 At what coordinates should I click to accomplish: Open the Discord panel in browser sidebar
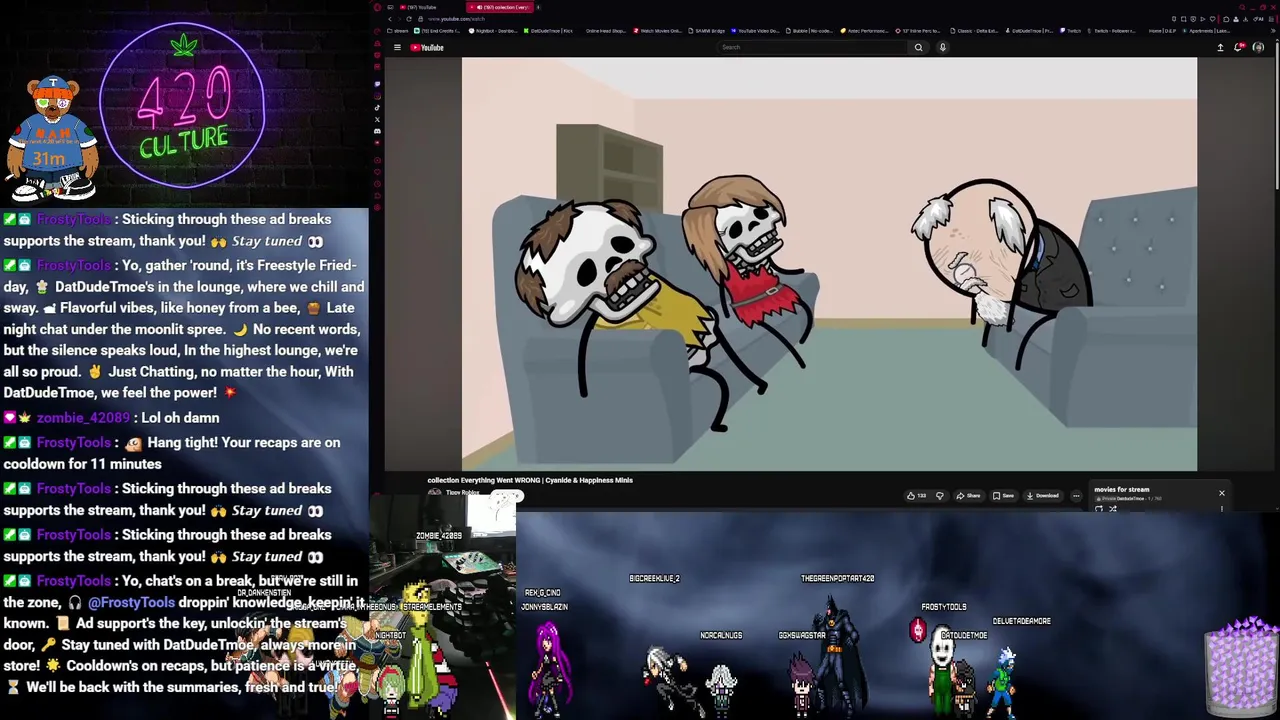377,131
